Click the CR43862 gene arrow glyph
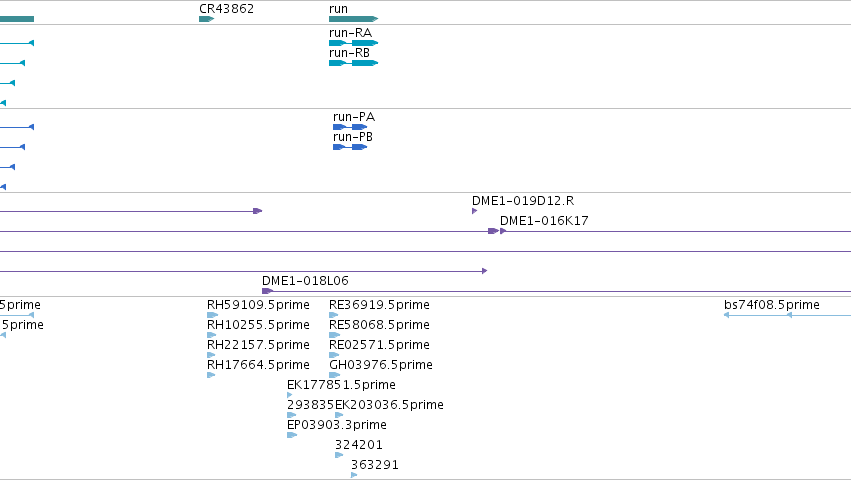851x480 pixels. pyautogui.click(x=207, y=19)
